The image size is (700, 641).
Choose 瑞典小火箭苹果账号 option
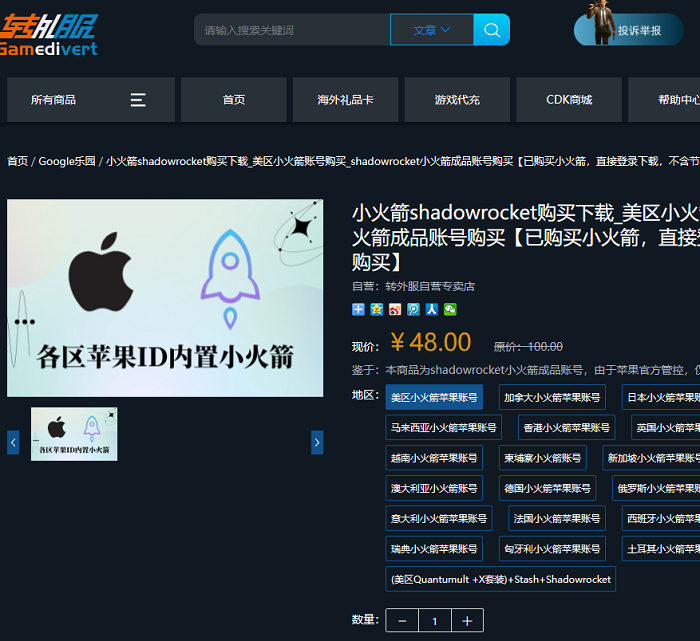pos(434,549)
